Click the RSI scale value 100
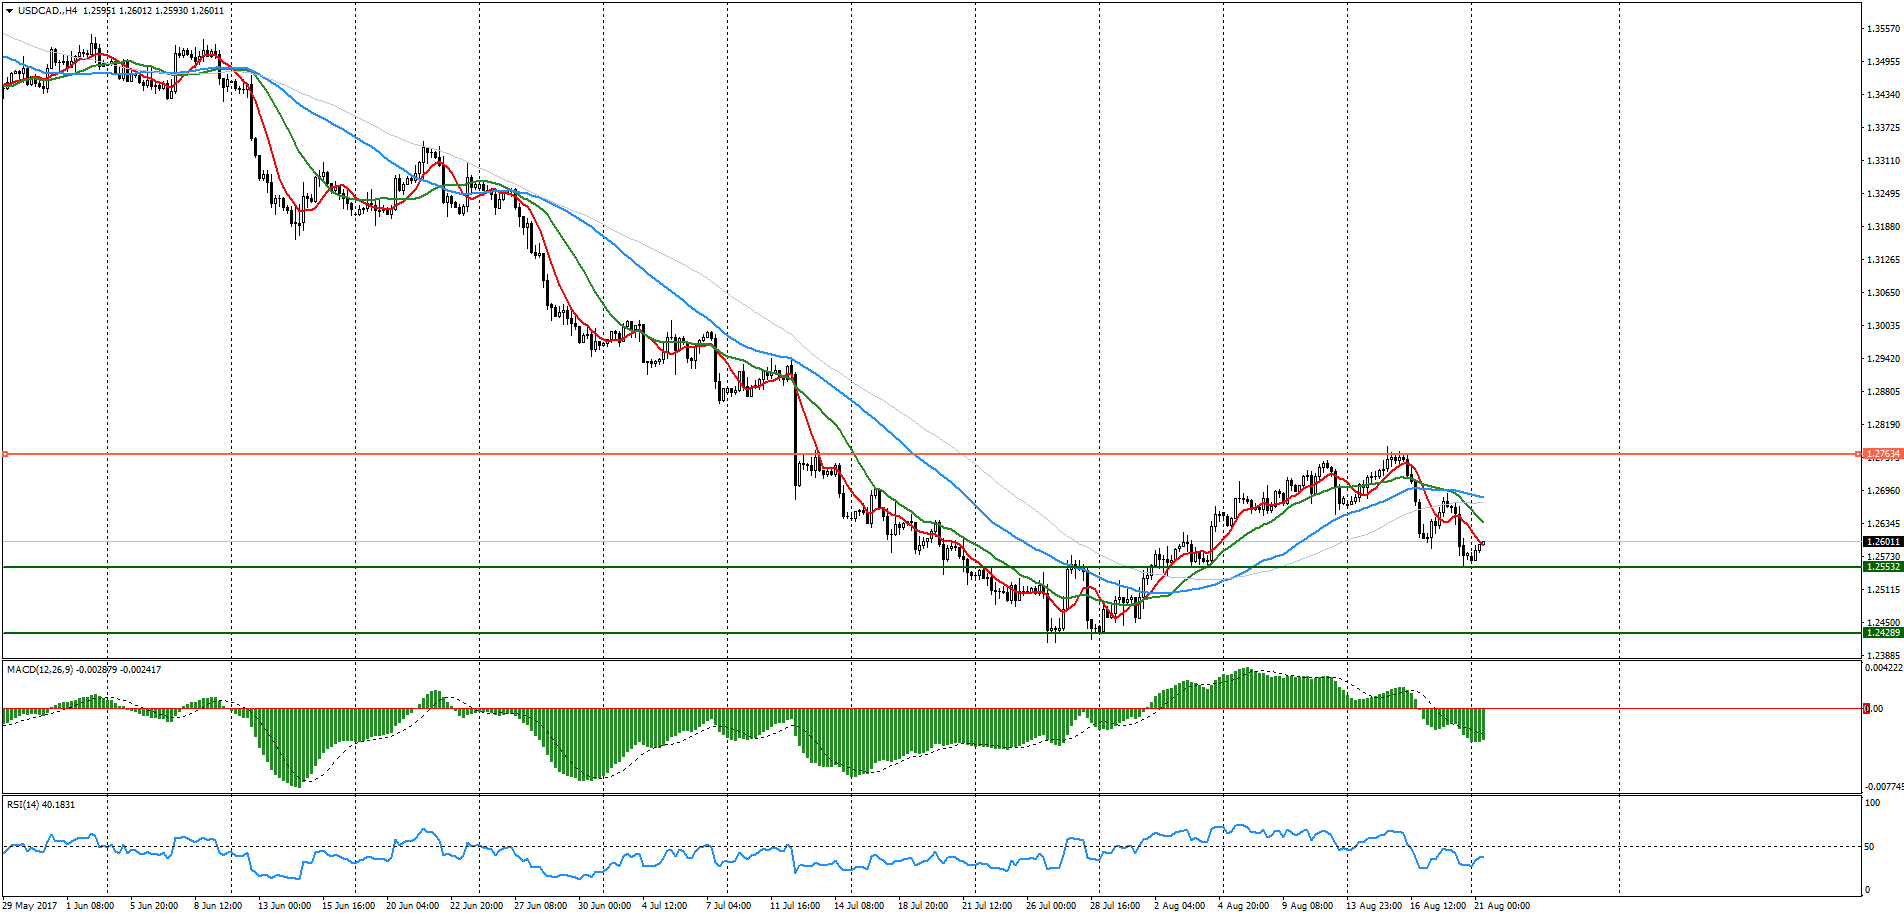1904x917 pixels. coord(1872,802)
